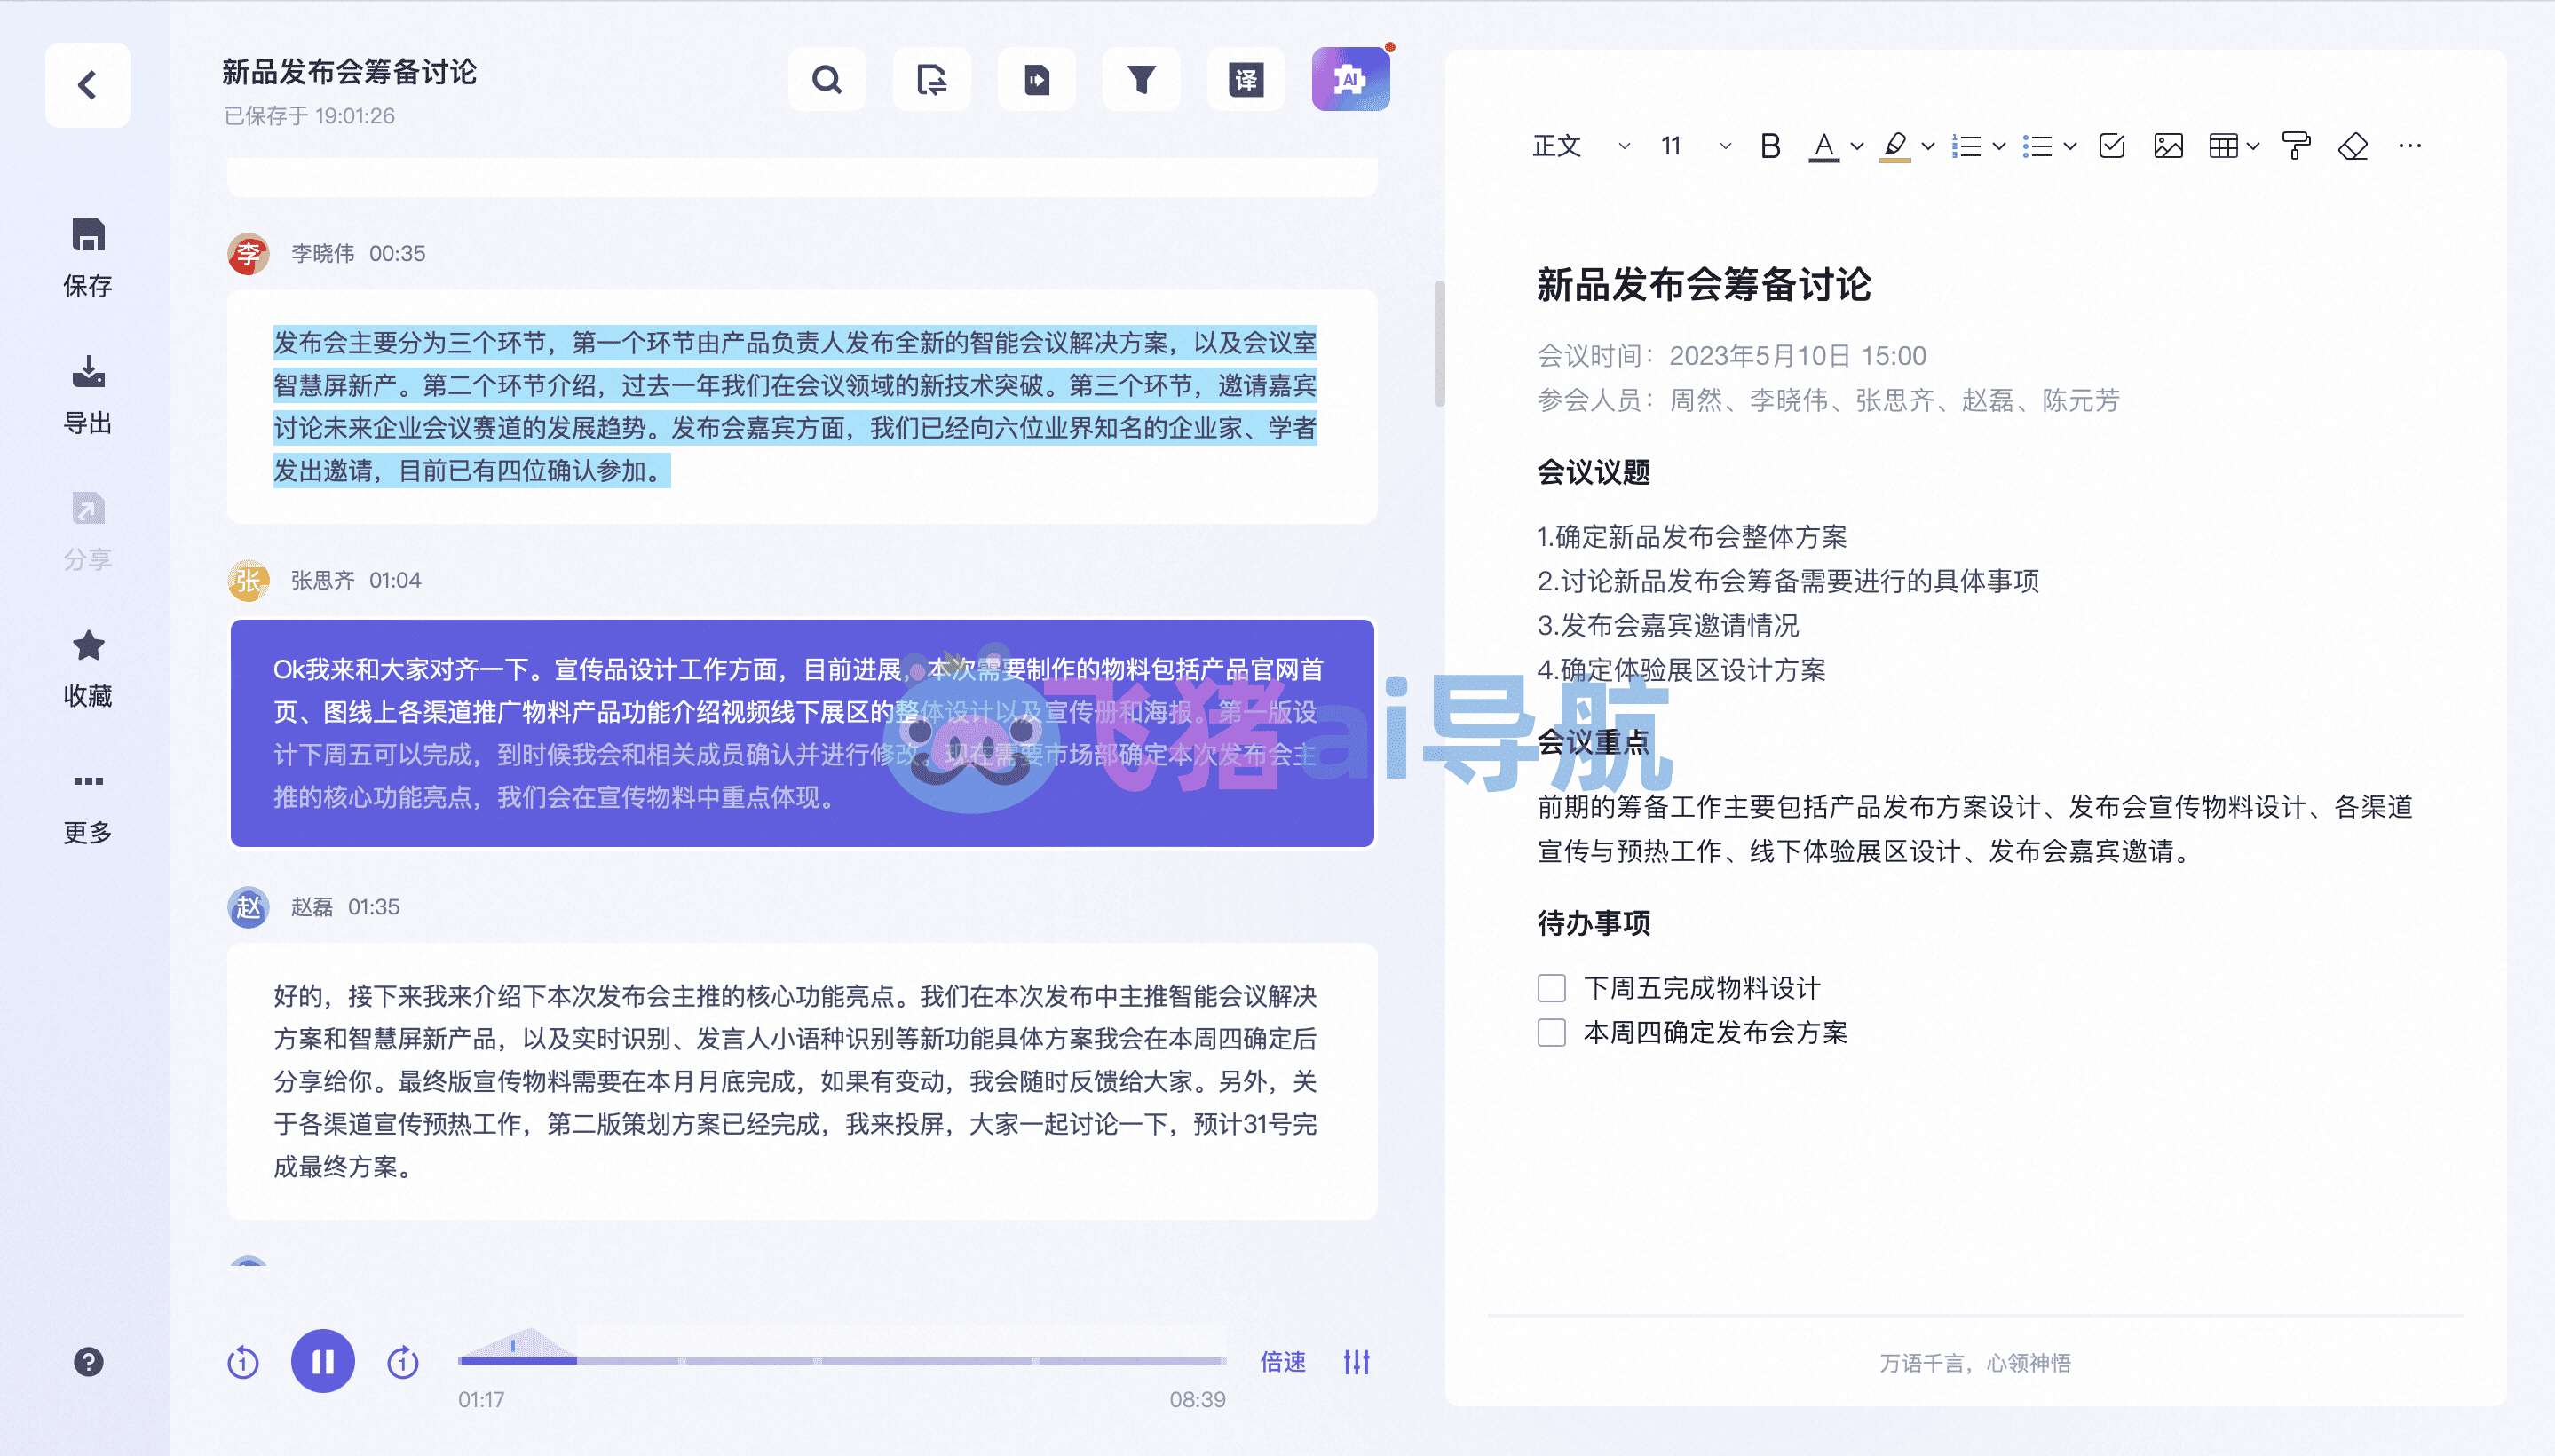2555x1456 pixels.
Task: Click speaker name 赵磊
Action: tap(311, 907)
